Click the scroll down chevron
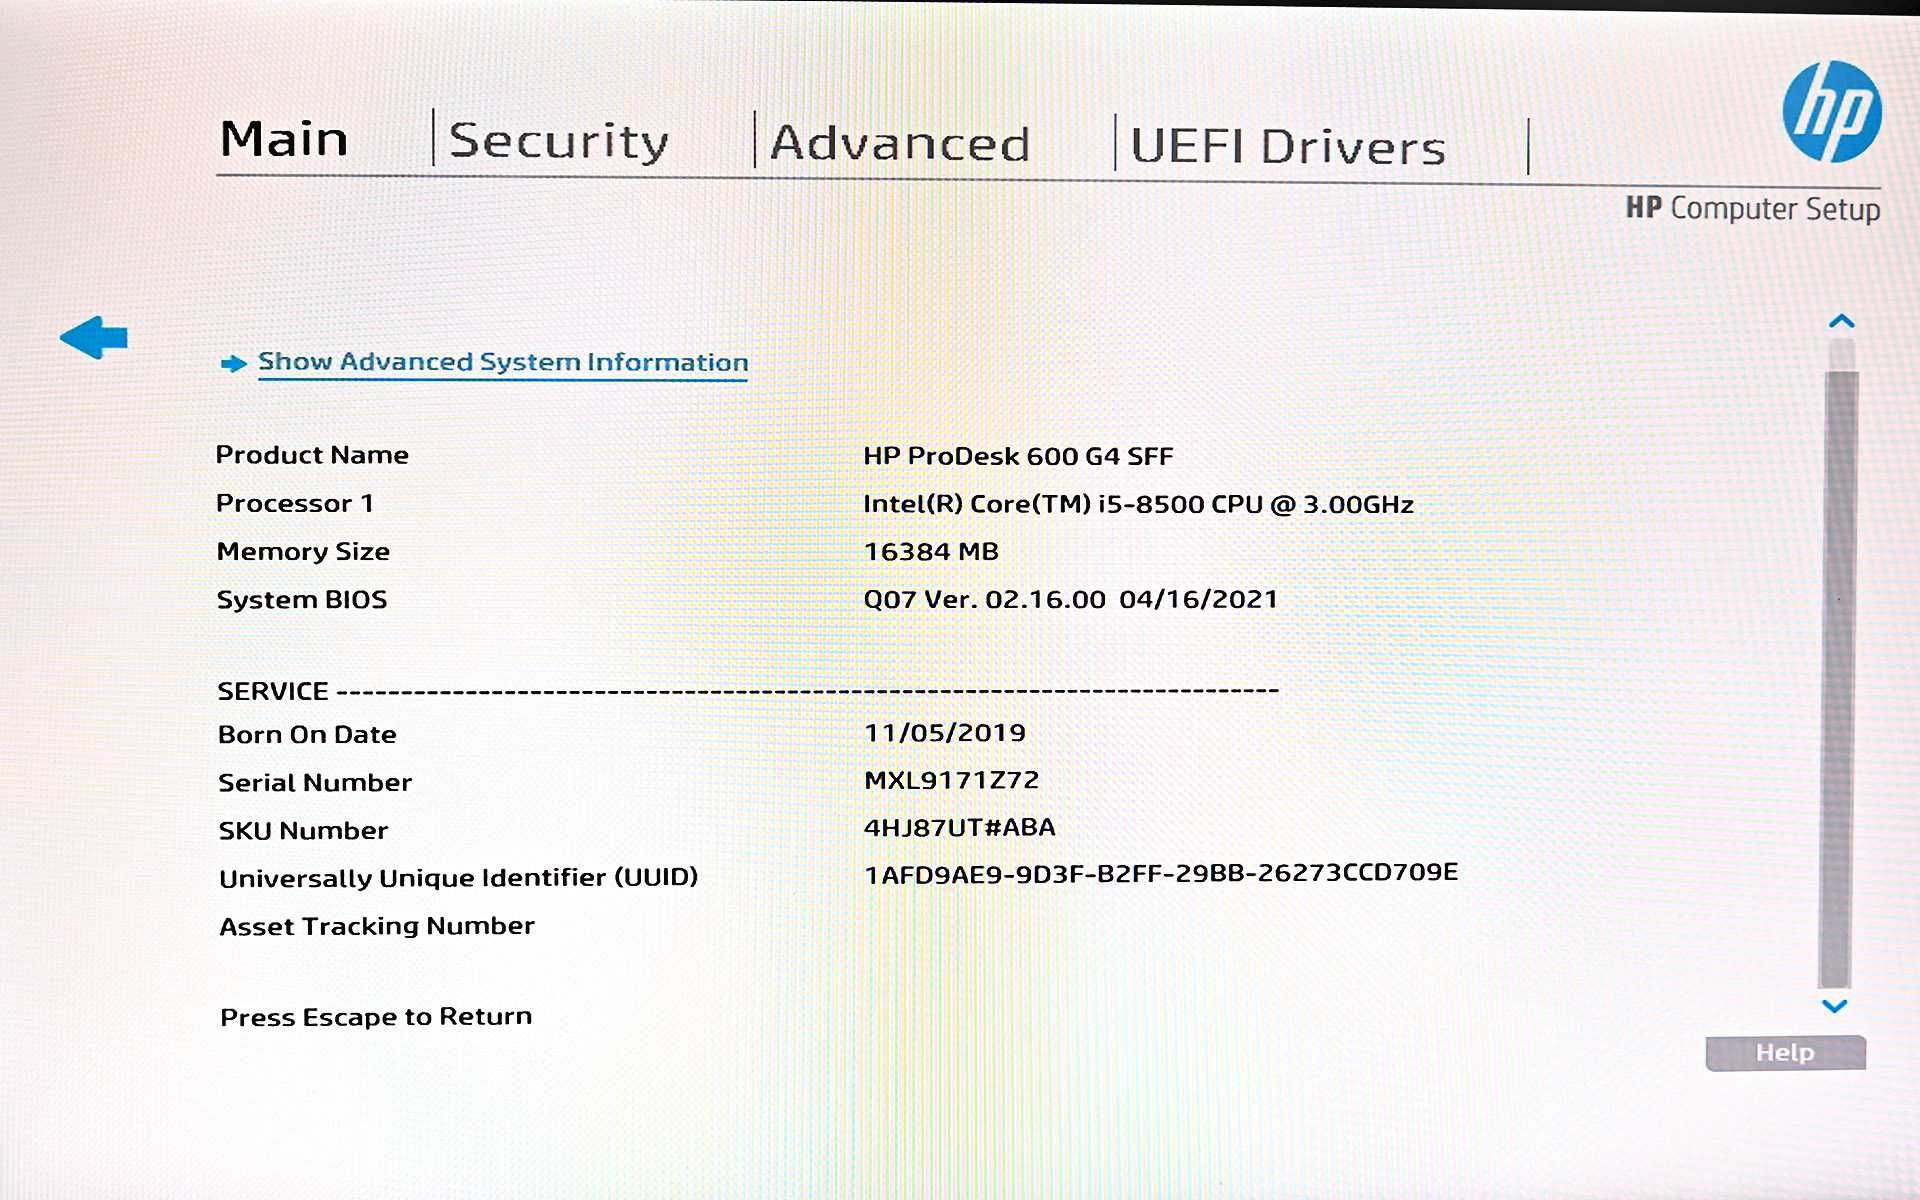This screenshot has width=1920, height=1200. [1834, 1006]
